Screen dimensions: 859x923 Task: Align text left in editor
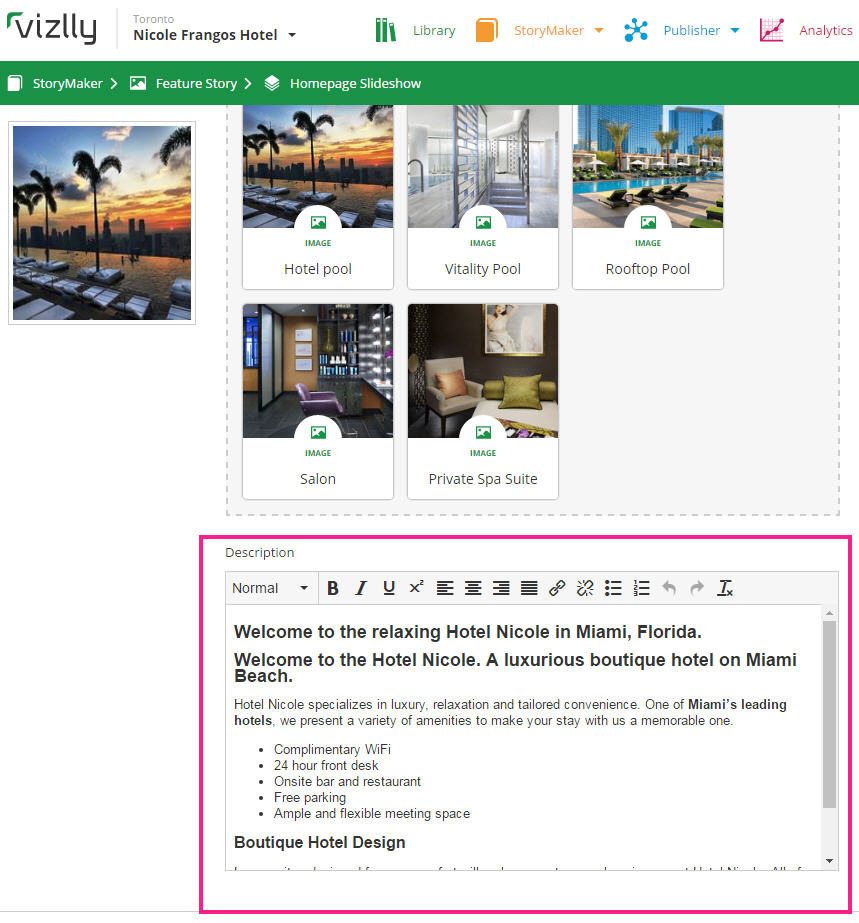[445, 587]
